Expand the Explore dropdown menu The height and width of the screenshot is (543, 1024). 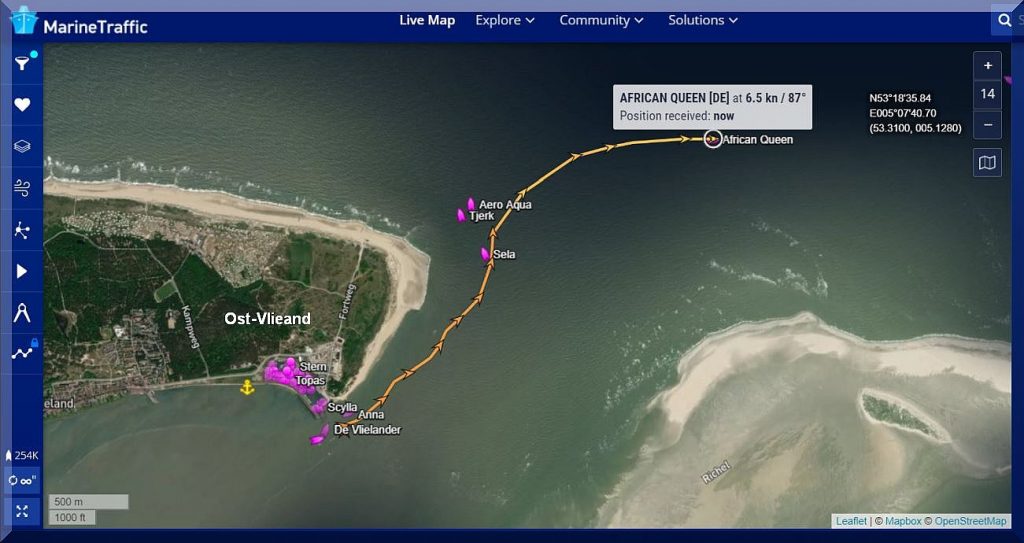click(x=505, y=20)
